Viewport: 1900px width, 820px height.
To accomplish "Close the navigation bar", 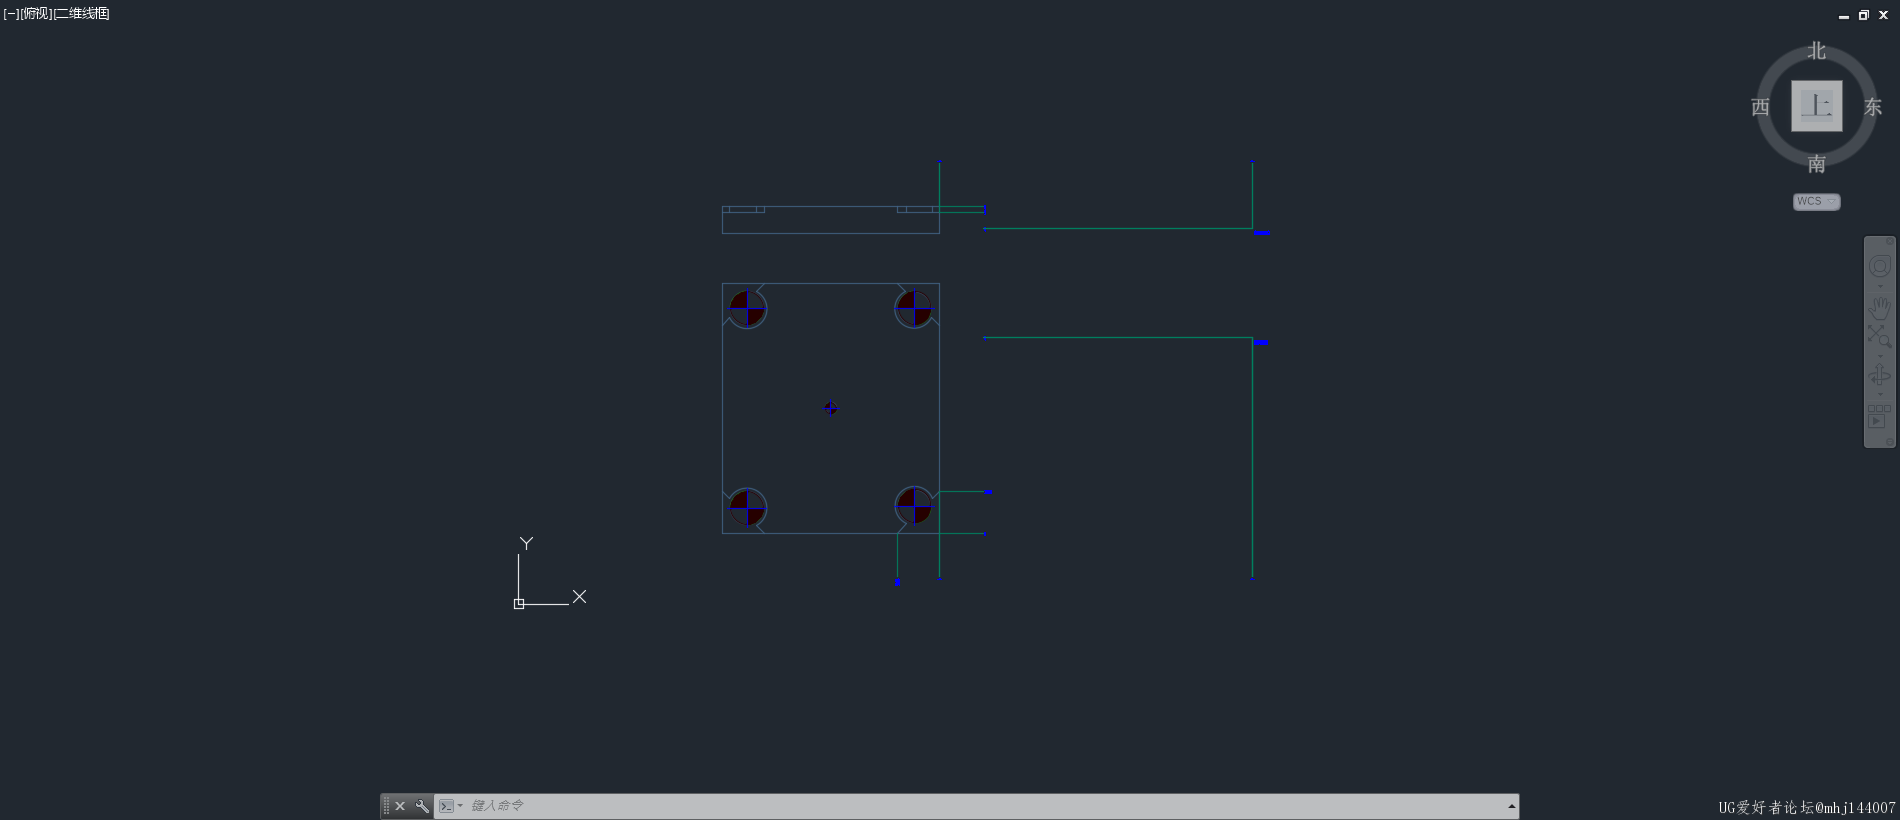I will pos(1889,242).
